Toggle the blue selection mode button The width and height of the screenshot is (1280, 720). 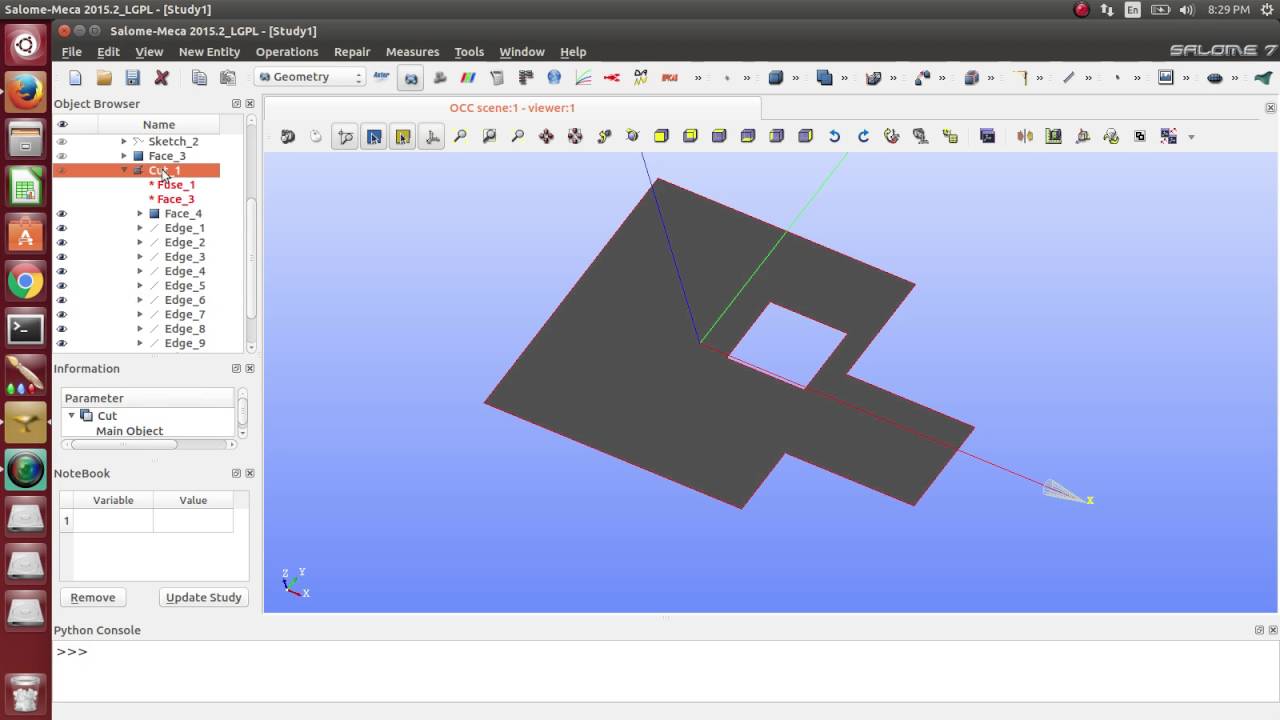click(374, 136)
